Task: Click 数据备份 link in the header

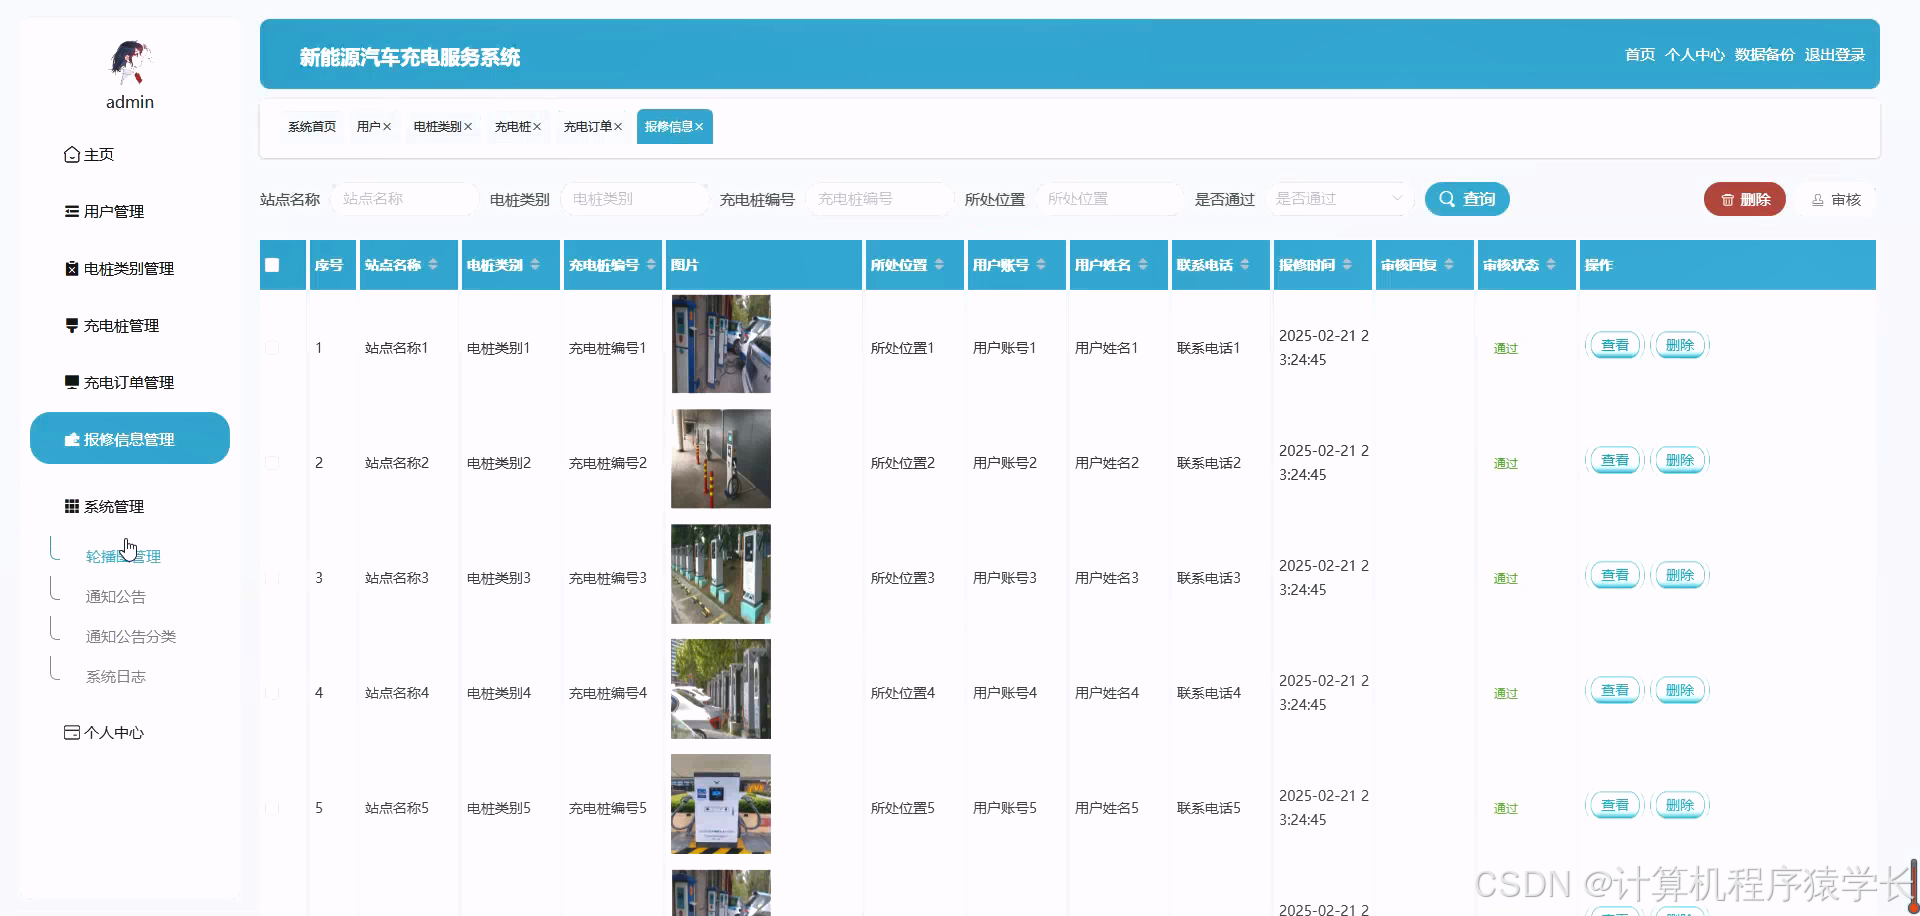Action: [x=1765, y=54]
